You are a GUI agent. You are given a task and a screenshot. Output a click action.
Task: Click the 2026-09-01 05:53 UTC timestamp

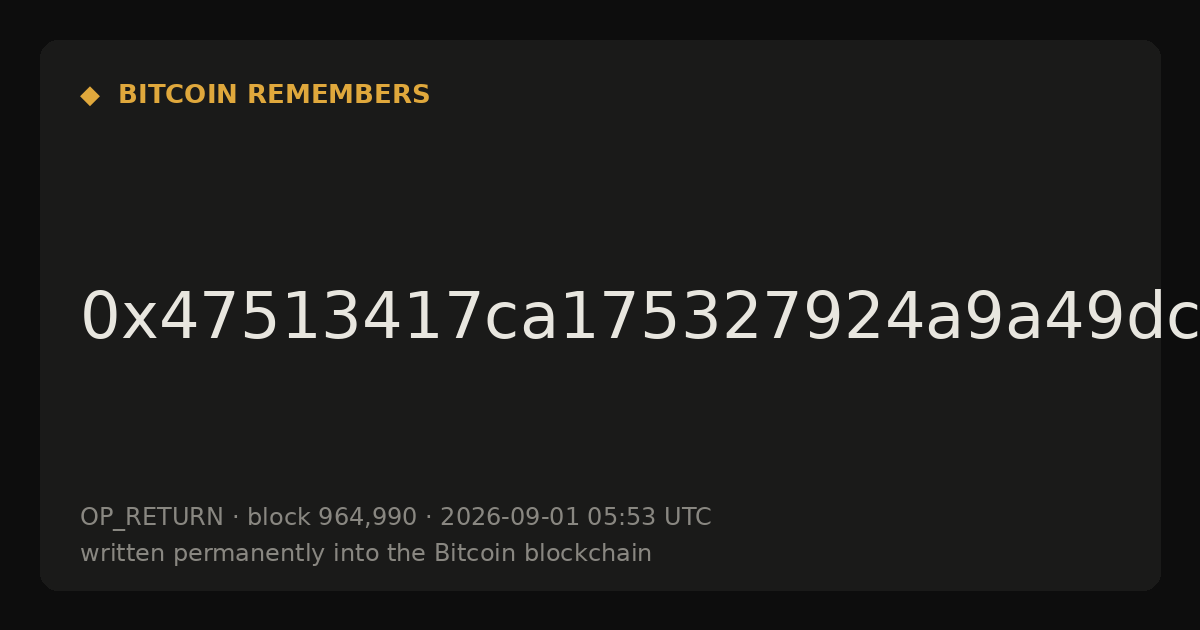click(575, 518)
